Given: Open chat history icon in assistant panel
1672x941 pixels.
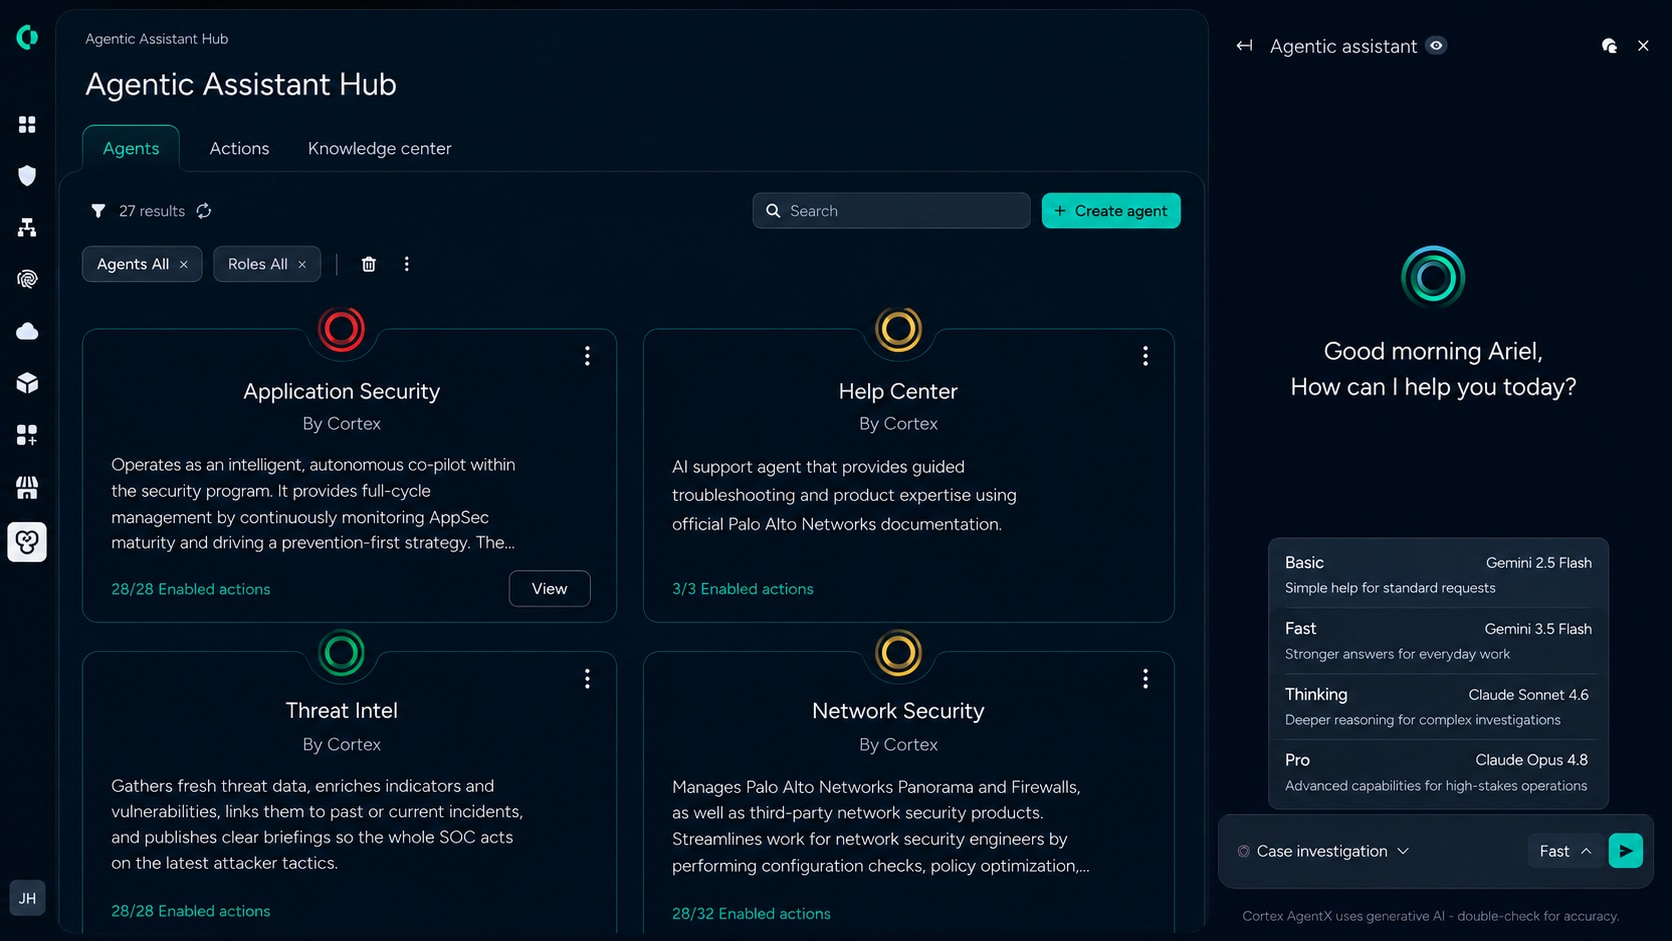Looking at the screenshot, I should [1609, 46].
